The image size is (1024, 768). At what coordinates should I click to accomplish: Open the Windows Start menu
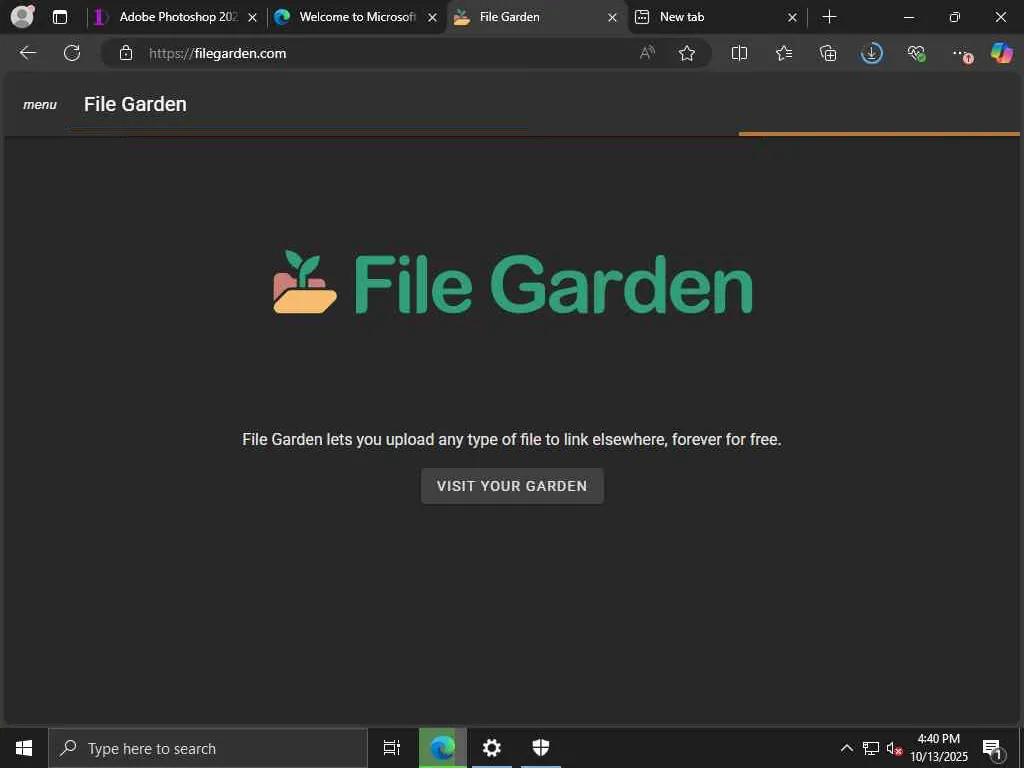click(x=24, y=748)
